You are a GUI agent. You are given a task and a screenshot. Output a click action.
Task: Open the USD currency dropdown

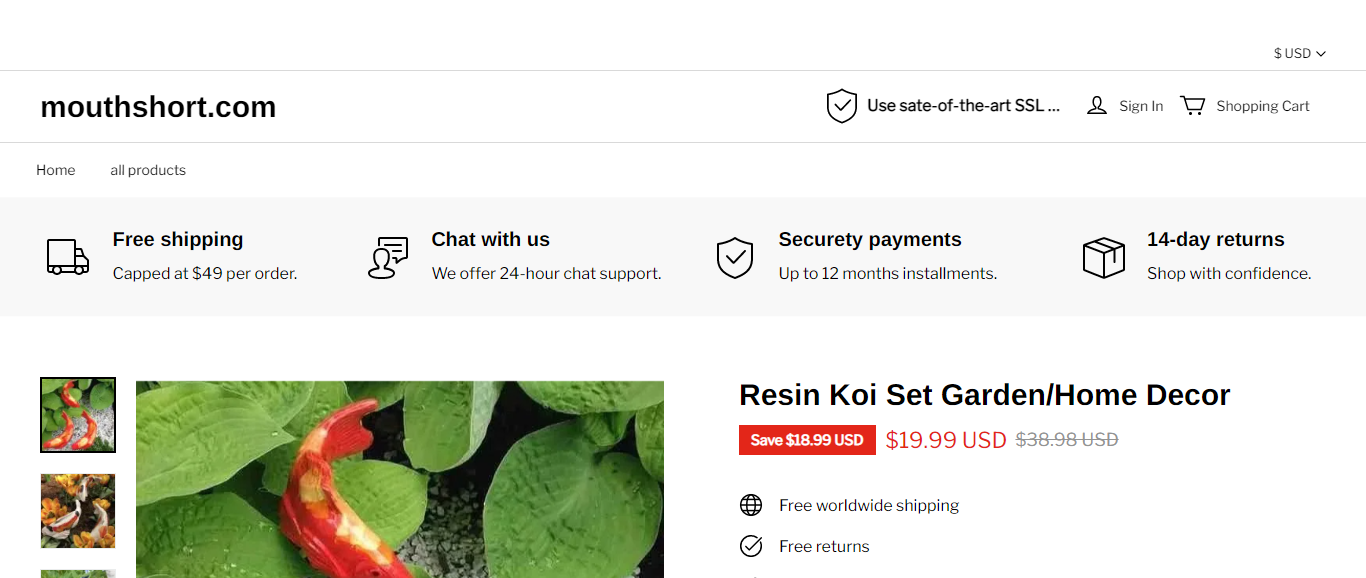click(x=1299, y=54)
